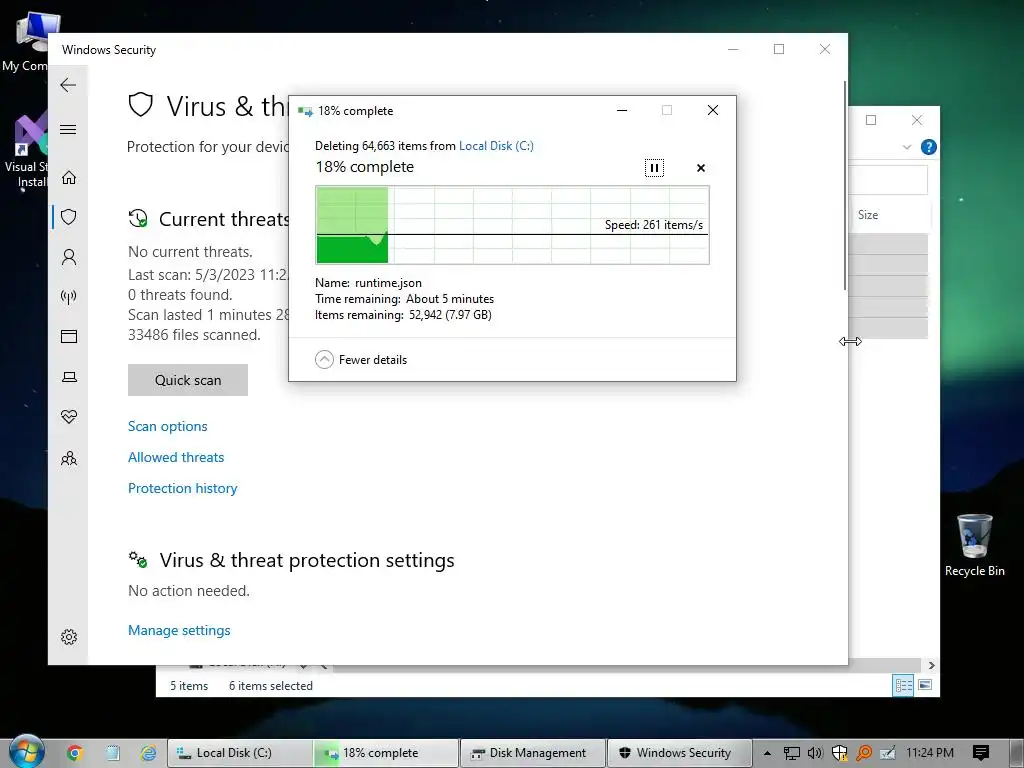
Task: Switch Explorer to large icons view
Action: (x=925, y=685)
